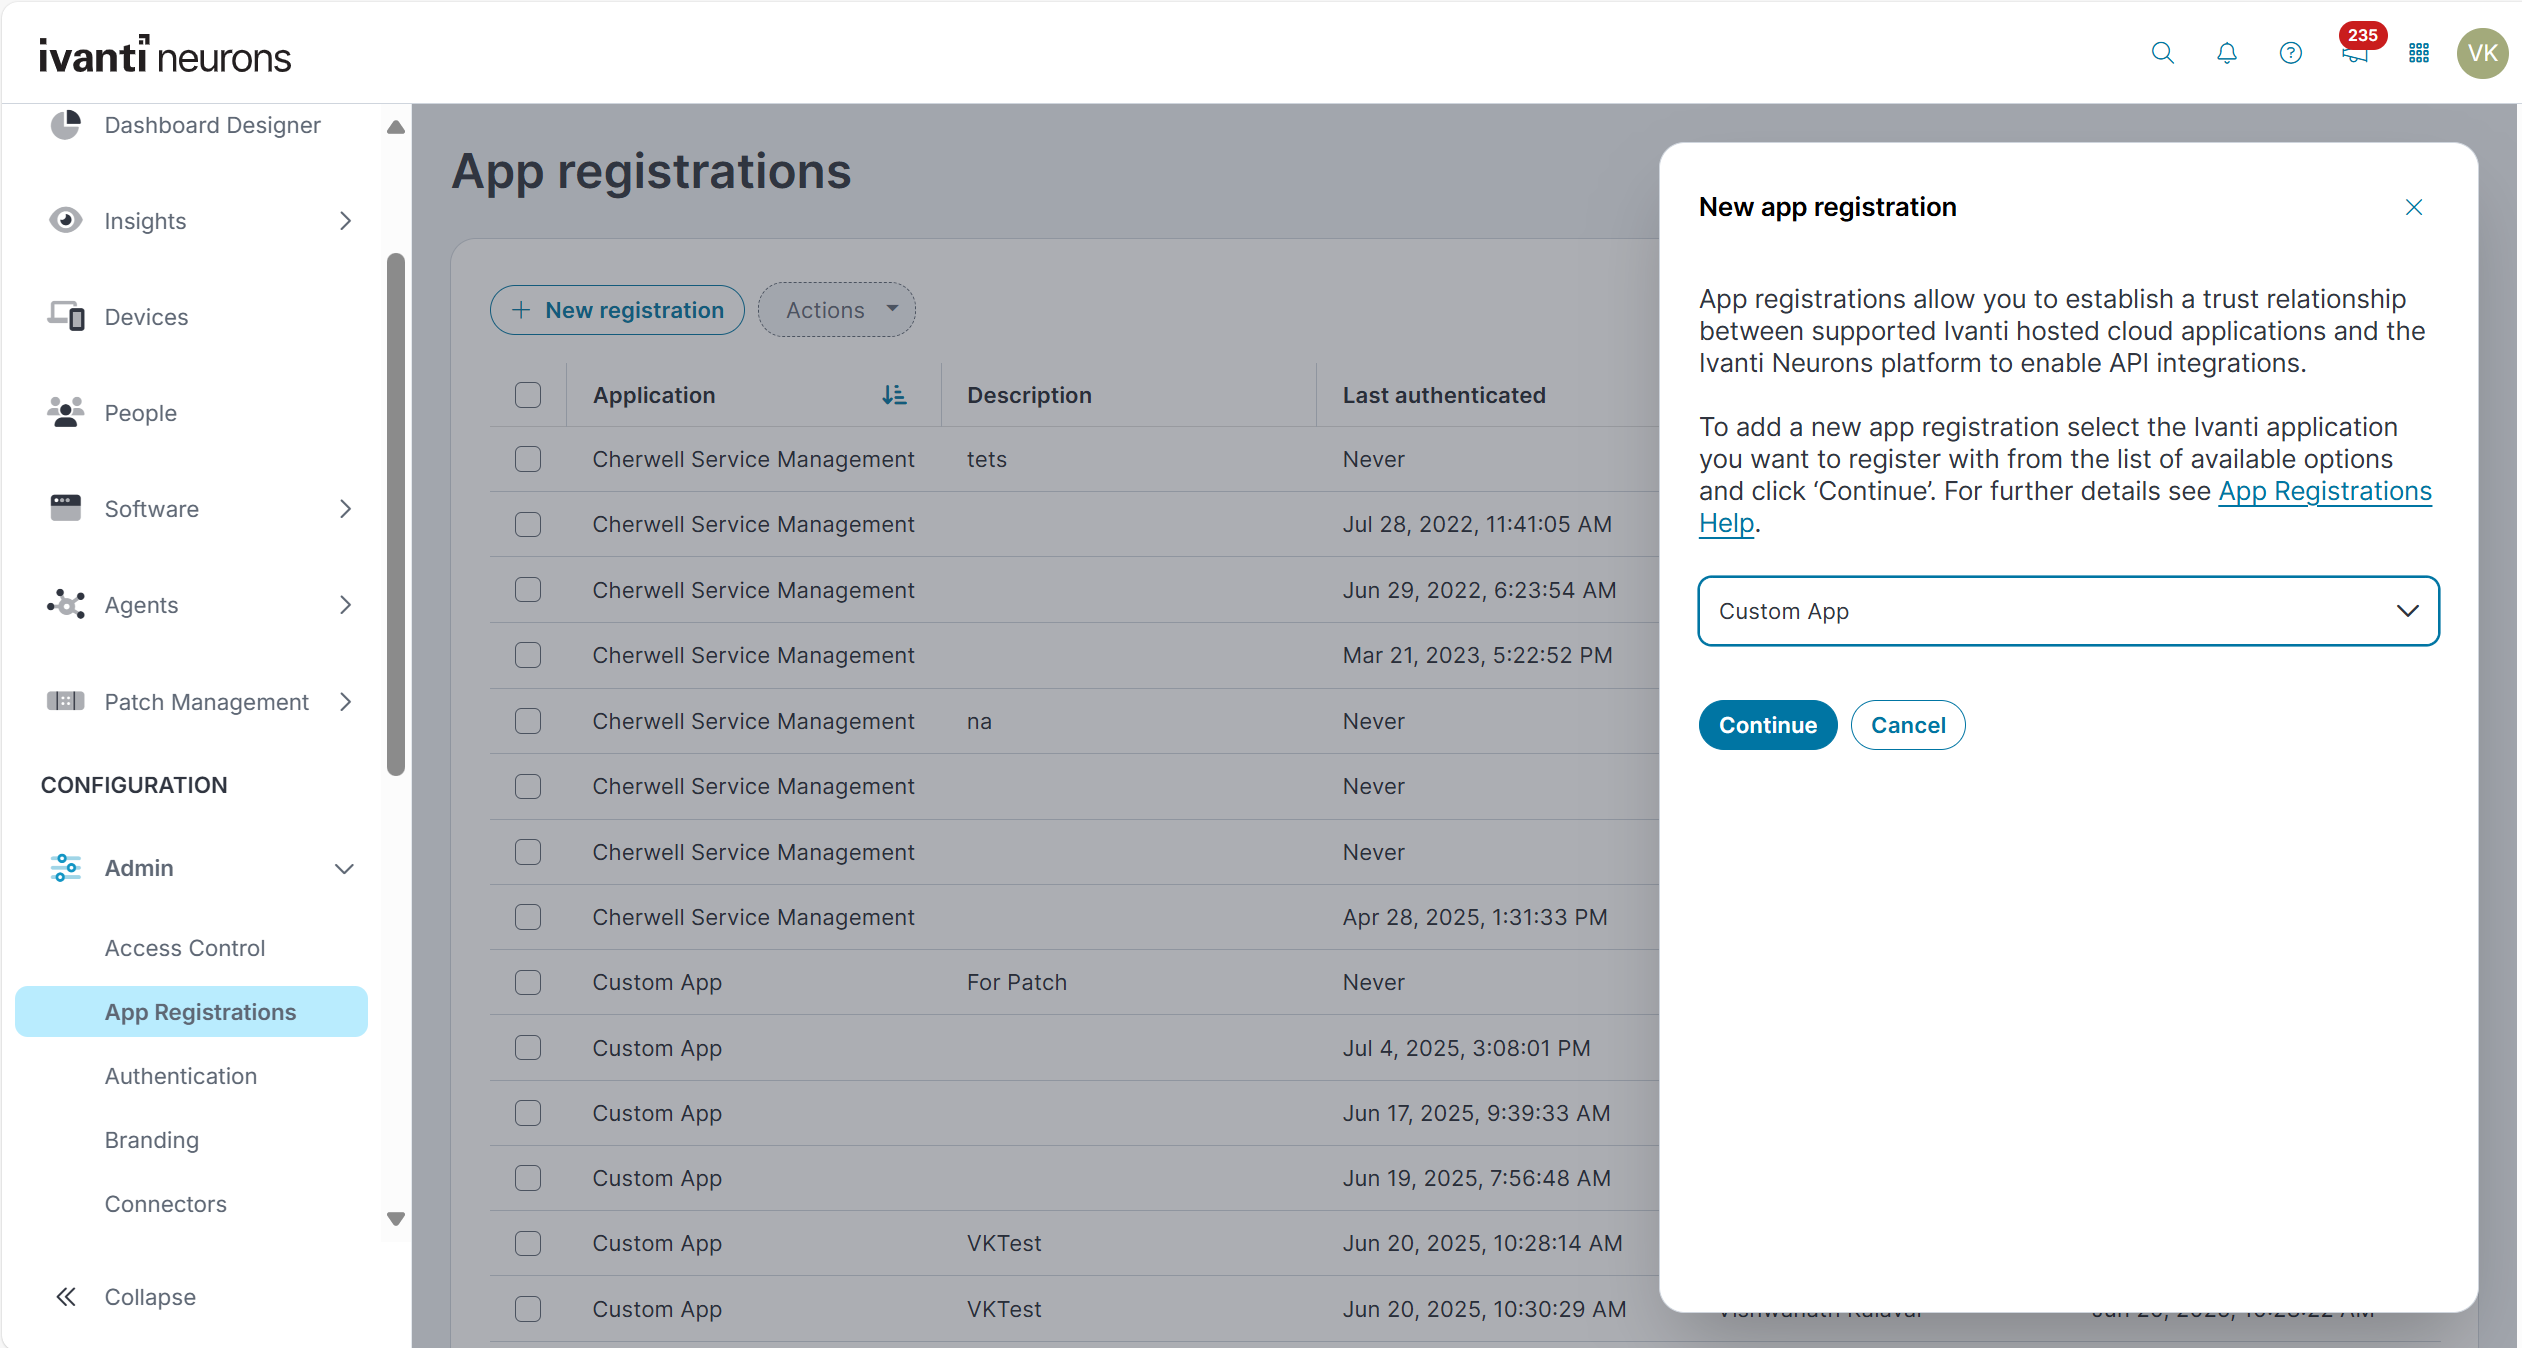
Task: Open the People menu item
Action: pos(141,413)
